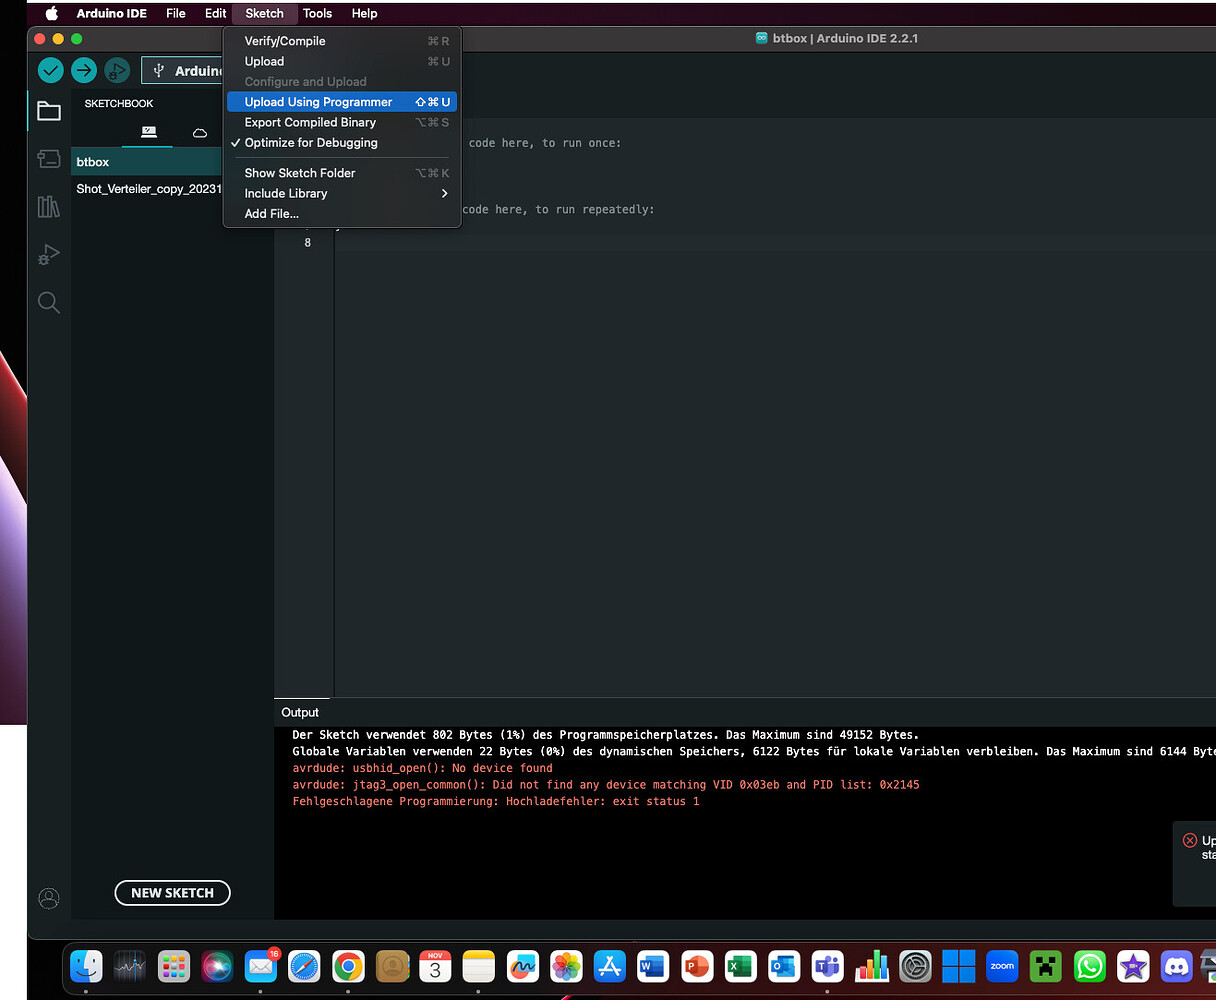Viewport: 1216px width, 1000px height.
Task: Click the Output panel tab
Action: click(x=300, y=712)
